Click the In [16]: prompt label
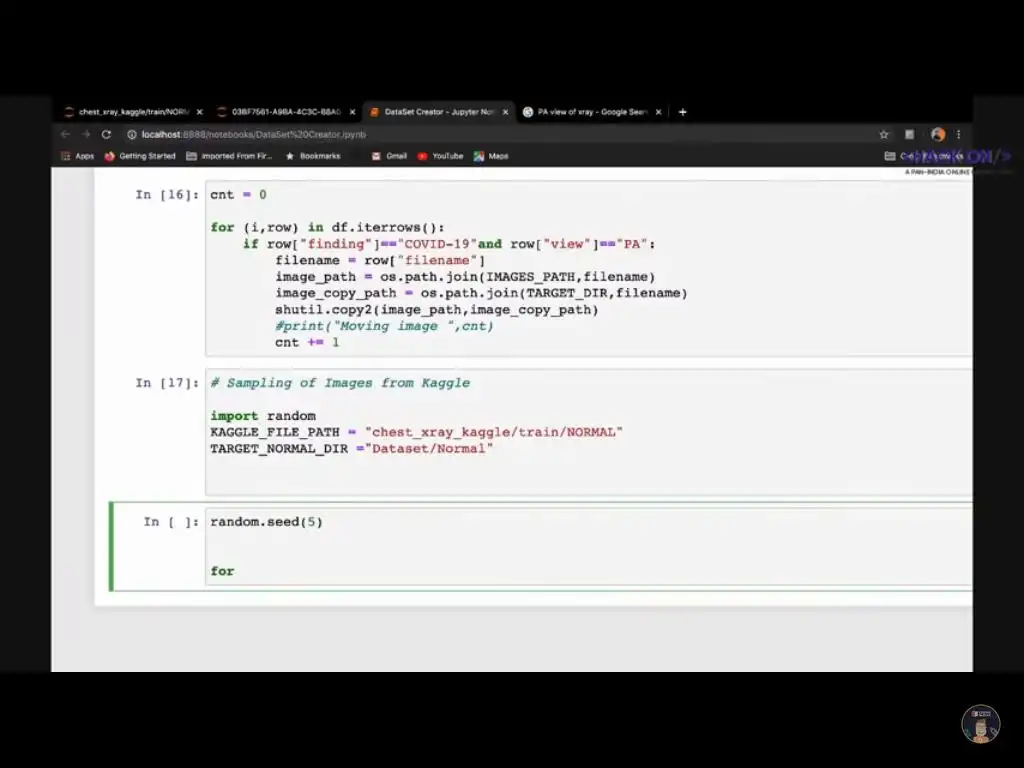The width and height of the screenshot is (1024, 768). [x=167, y=195]
